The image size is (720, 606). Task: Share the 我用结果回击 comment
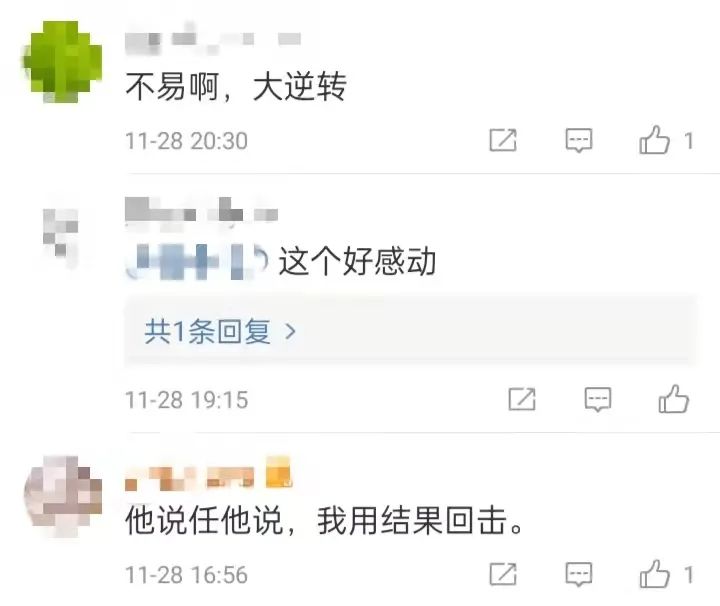point(503,574)
